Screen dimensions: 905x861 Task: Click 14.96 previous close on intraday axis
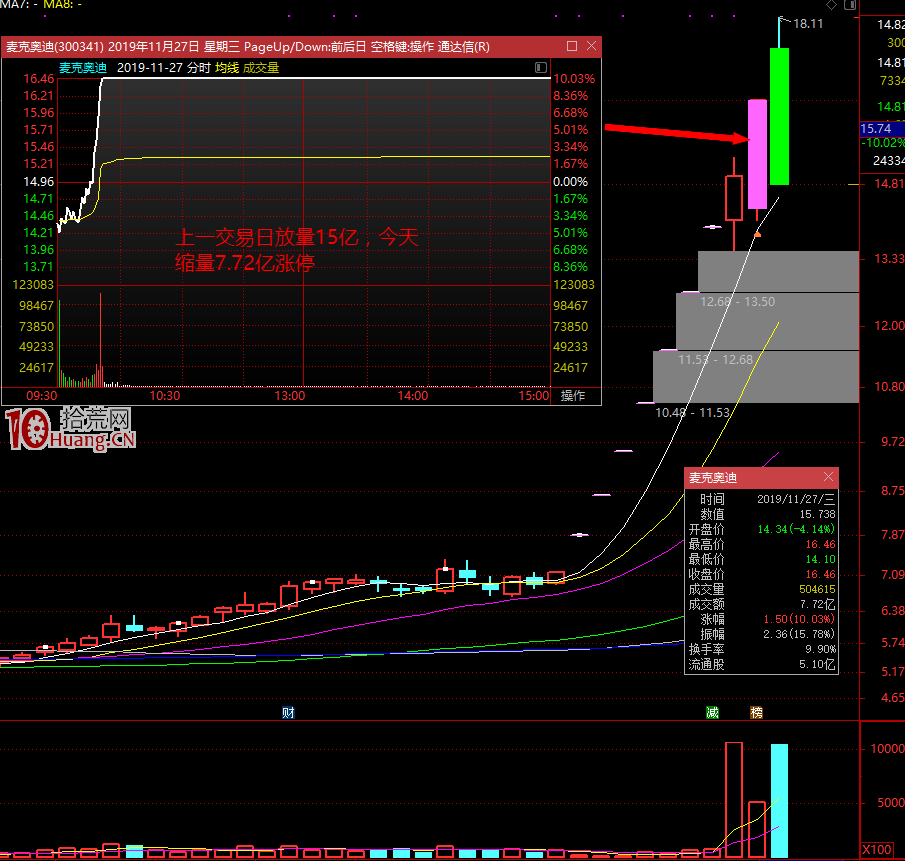coord(39,182)
